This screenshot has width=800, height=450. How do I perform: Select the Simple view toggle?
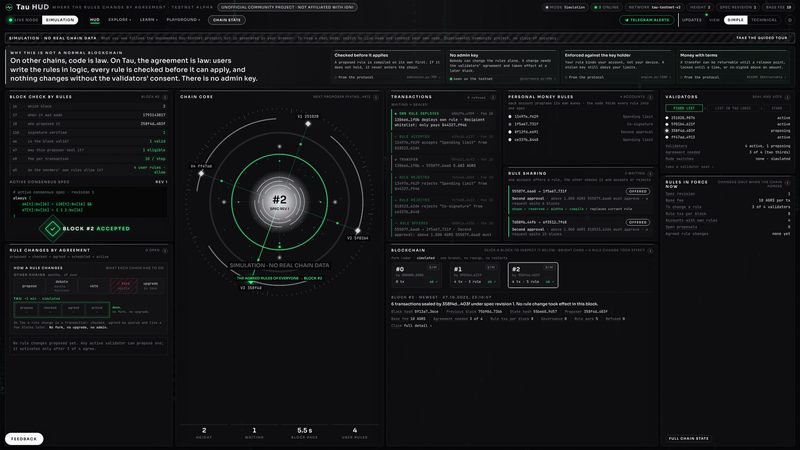pyautogui.click(x=735, y=20)
